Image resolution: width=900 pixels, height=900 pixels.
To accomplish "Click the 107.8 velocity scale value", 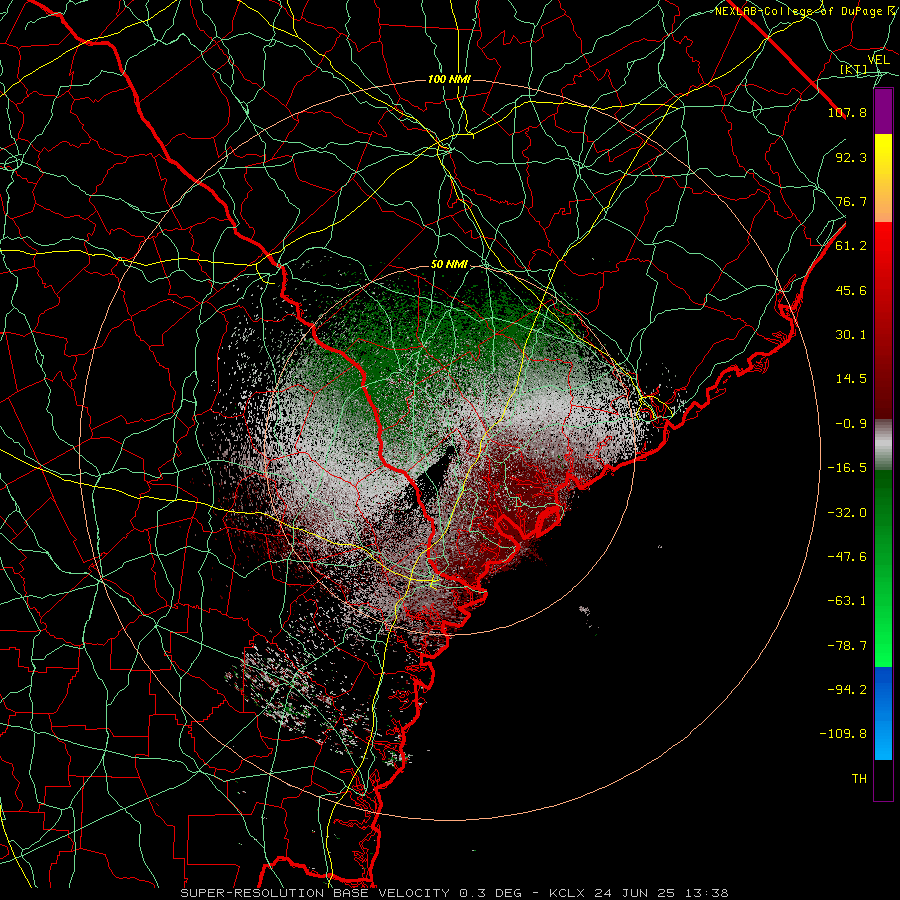I will 847,112.
